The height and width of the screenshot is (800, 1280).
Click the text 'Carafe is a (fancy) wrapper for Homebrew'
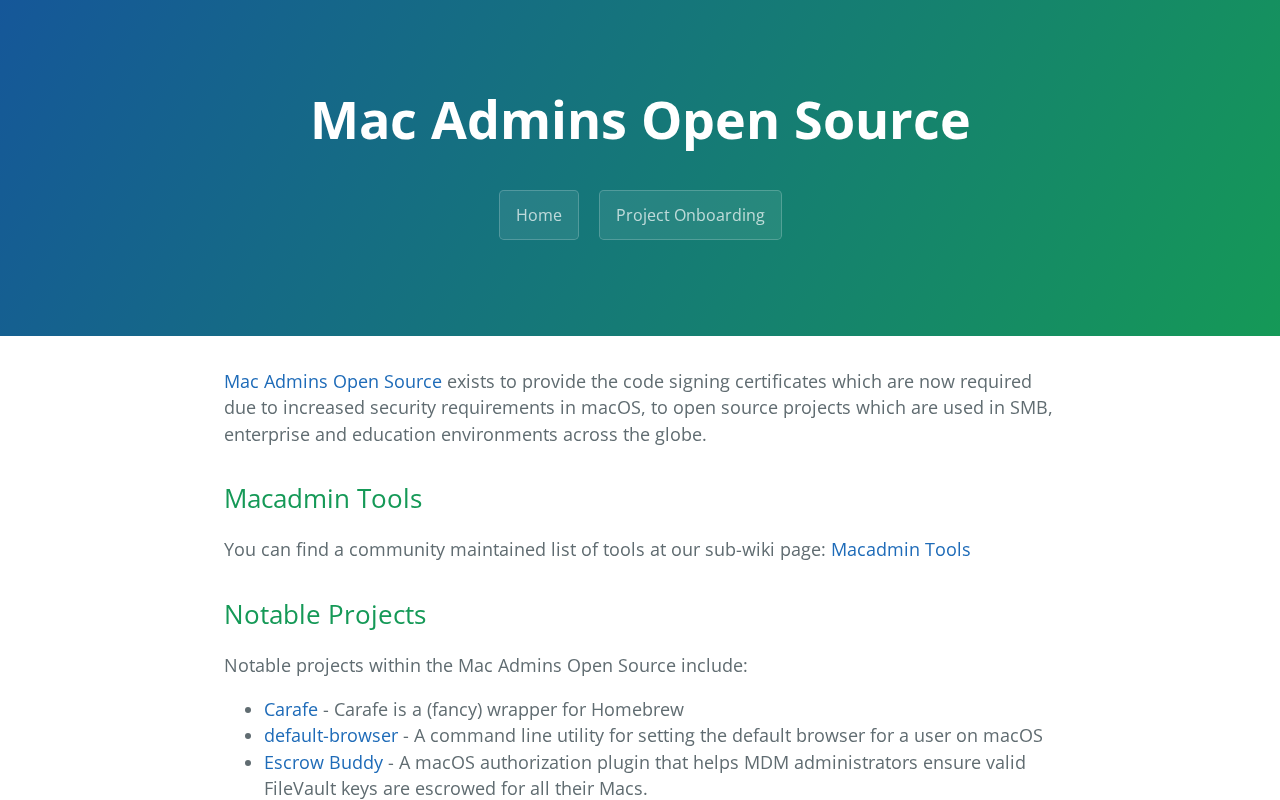509,709
